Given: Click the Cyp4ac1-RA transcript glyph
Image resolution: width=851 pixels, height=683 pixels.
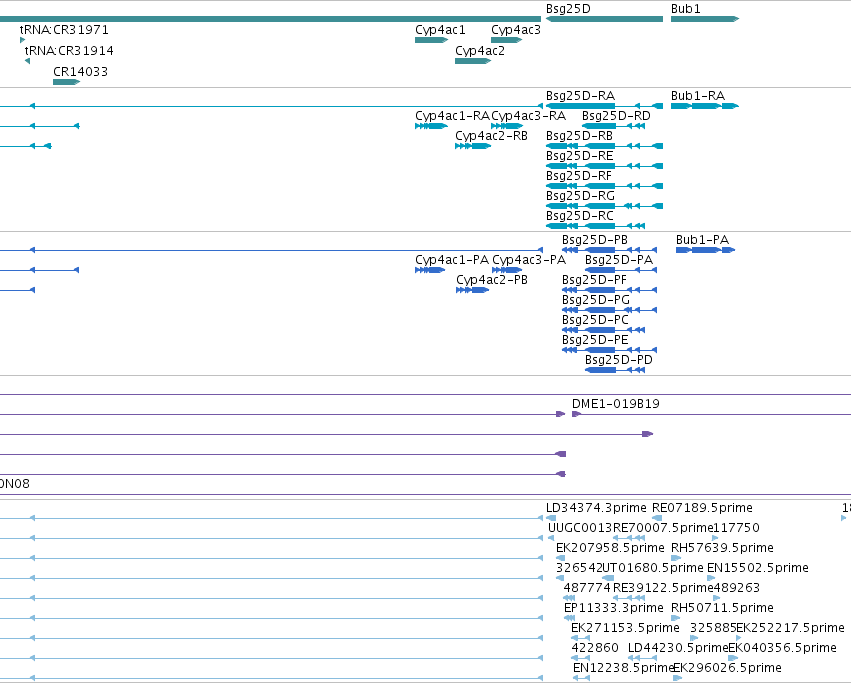Looking at the screenshot, I should click(x=431, y=126).
